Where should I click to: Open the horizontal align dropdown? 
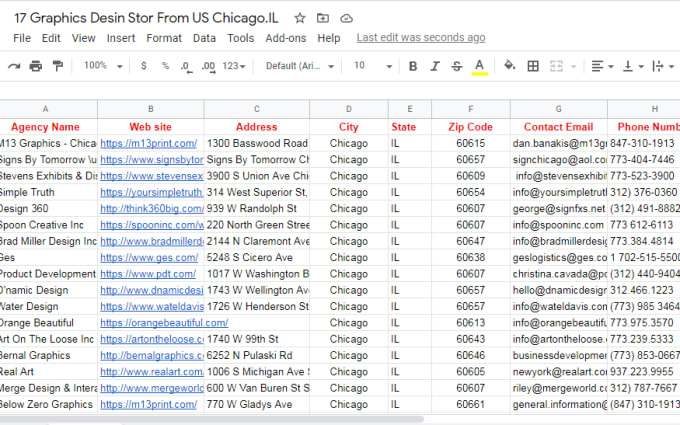point(602,66)
